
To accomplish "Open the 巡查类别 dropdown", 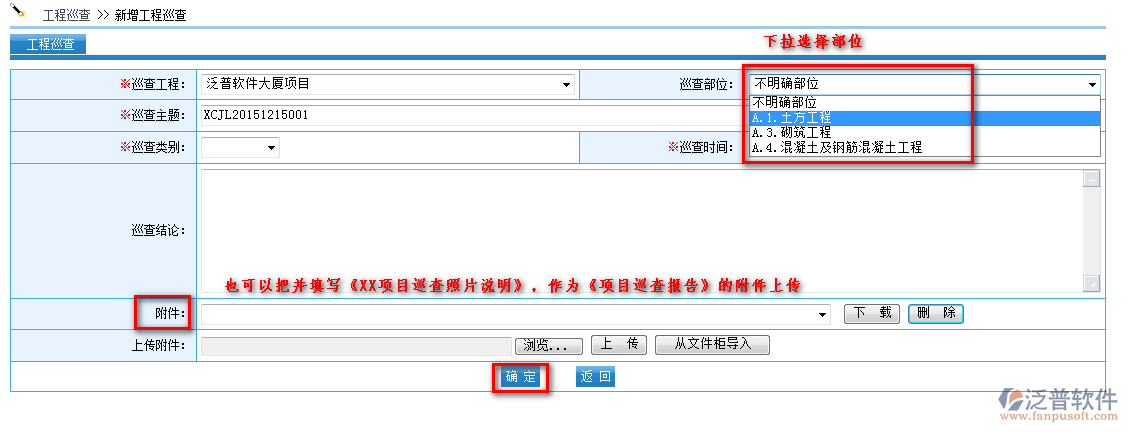I will point(240,147).
